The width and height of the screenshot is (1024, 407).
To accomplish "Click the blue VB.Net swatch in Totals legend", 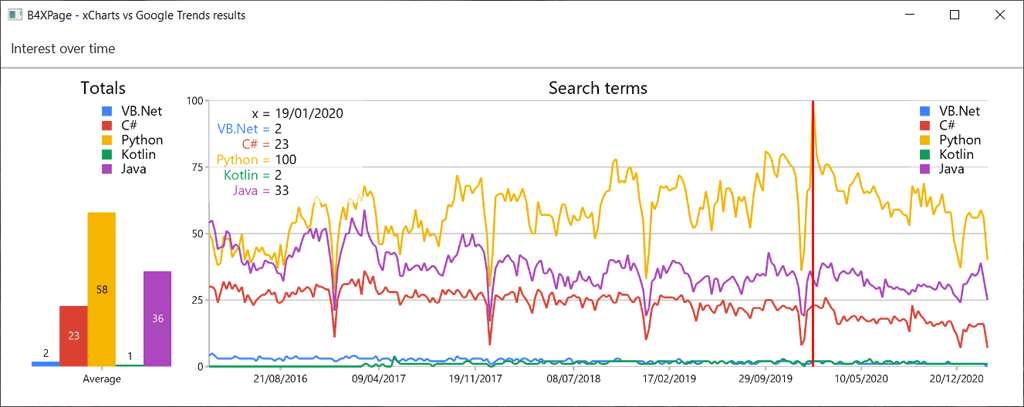I will [106, 111].
